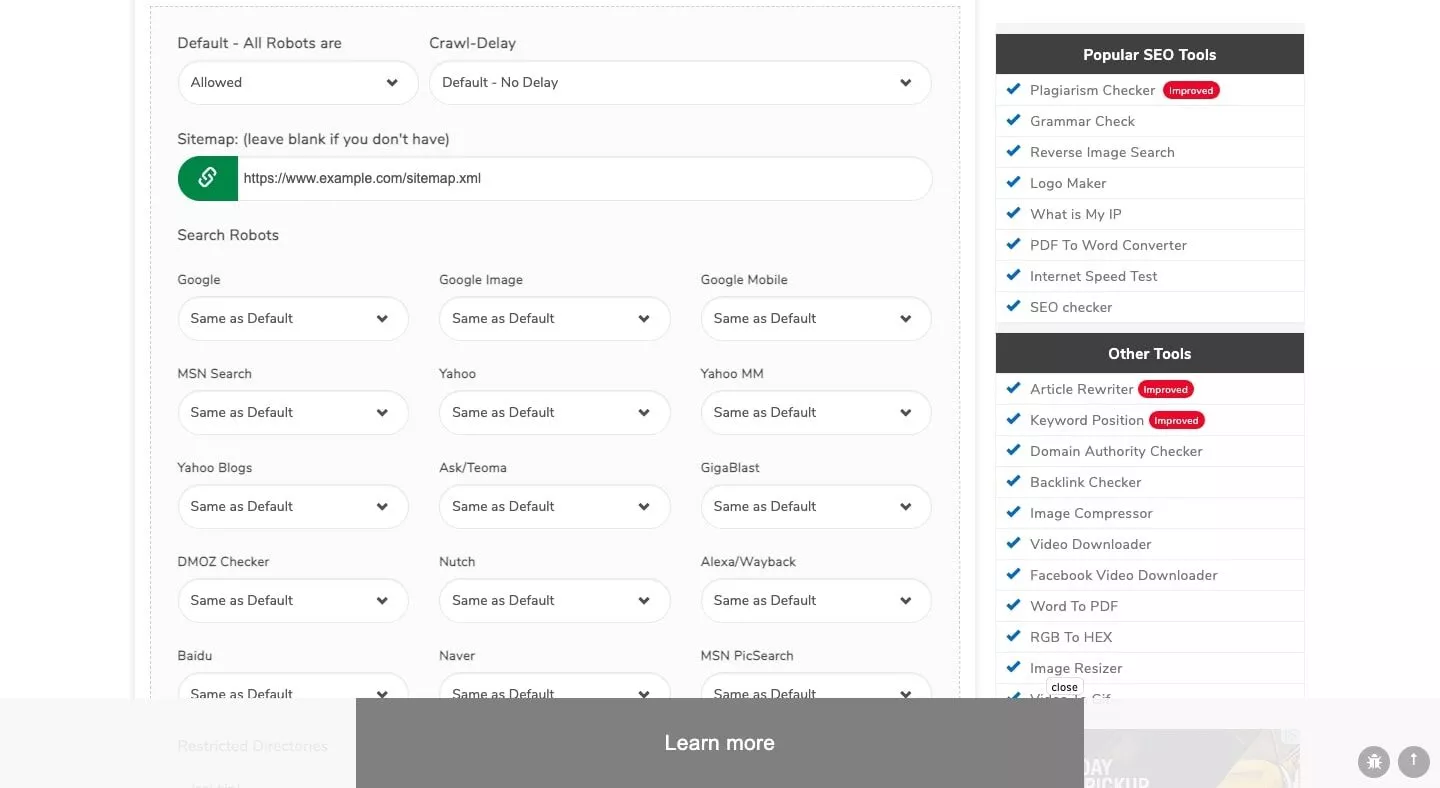Expand the Google Image robot dropdown

pos(554,318)
